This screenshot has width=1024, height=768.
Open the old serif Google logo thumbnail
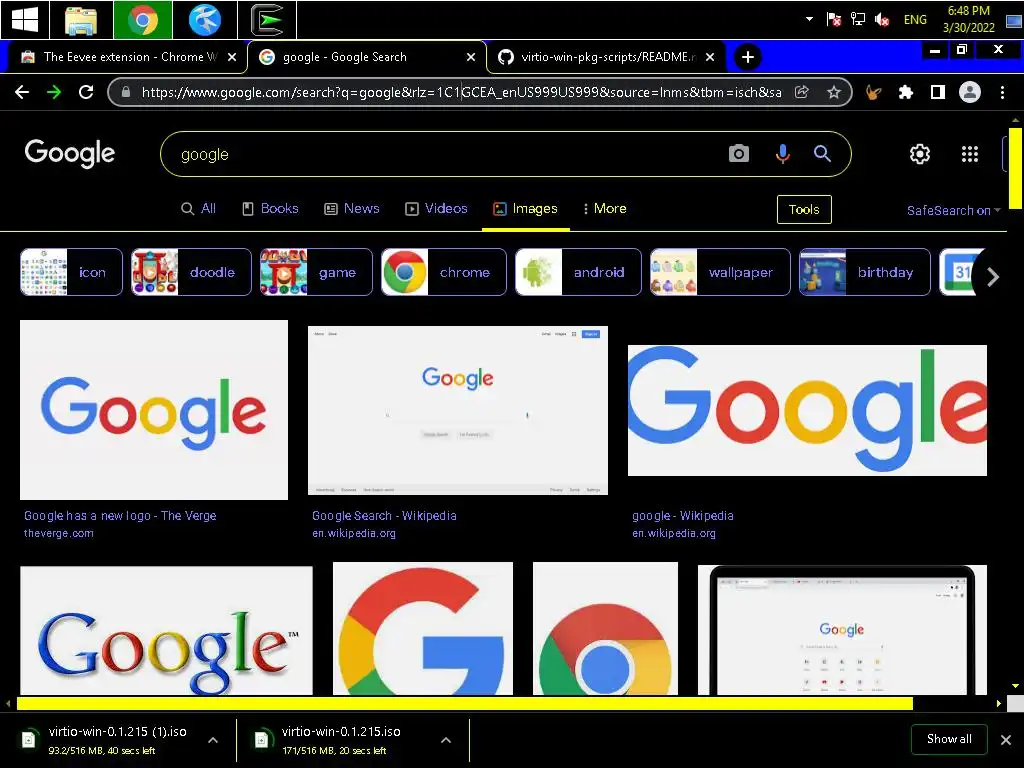pos(167,630)
